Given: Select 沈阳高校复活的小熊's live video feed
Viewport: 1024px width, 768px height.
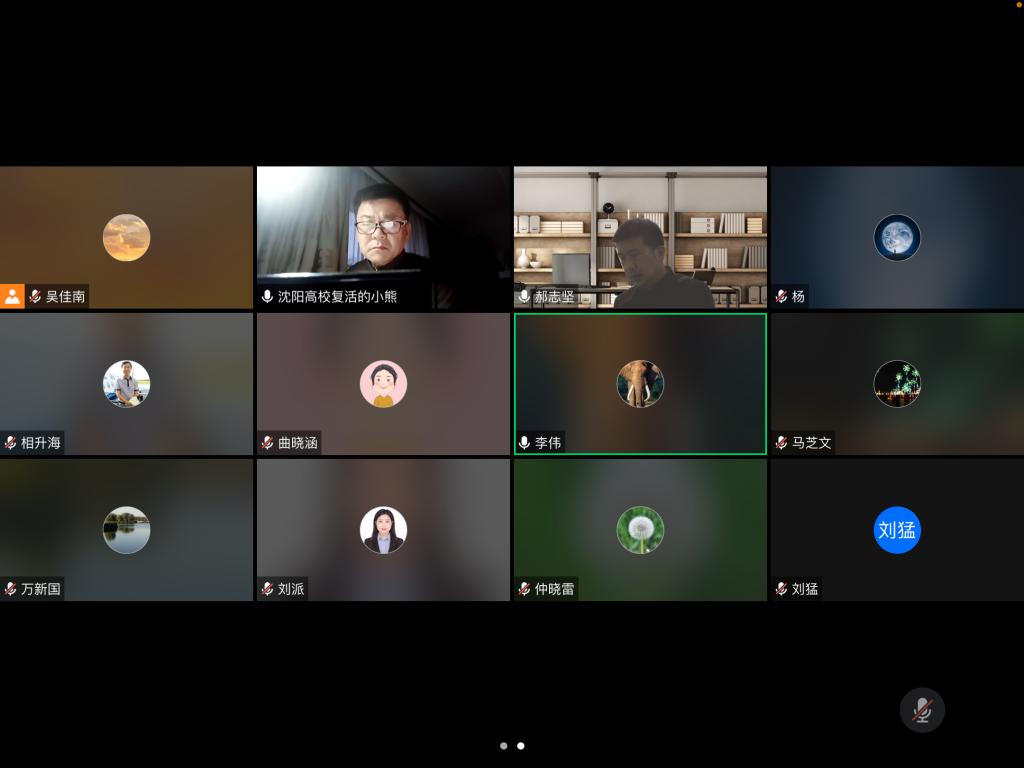Looking at the screenshot, I should [383, 237].
